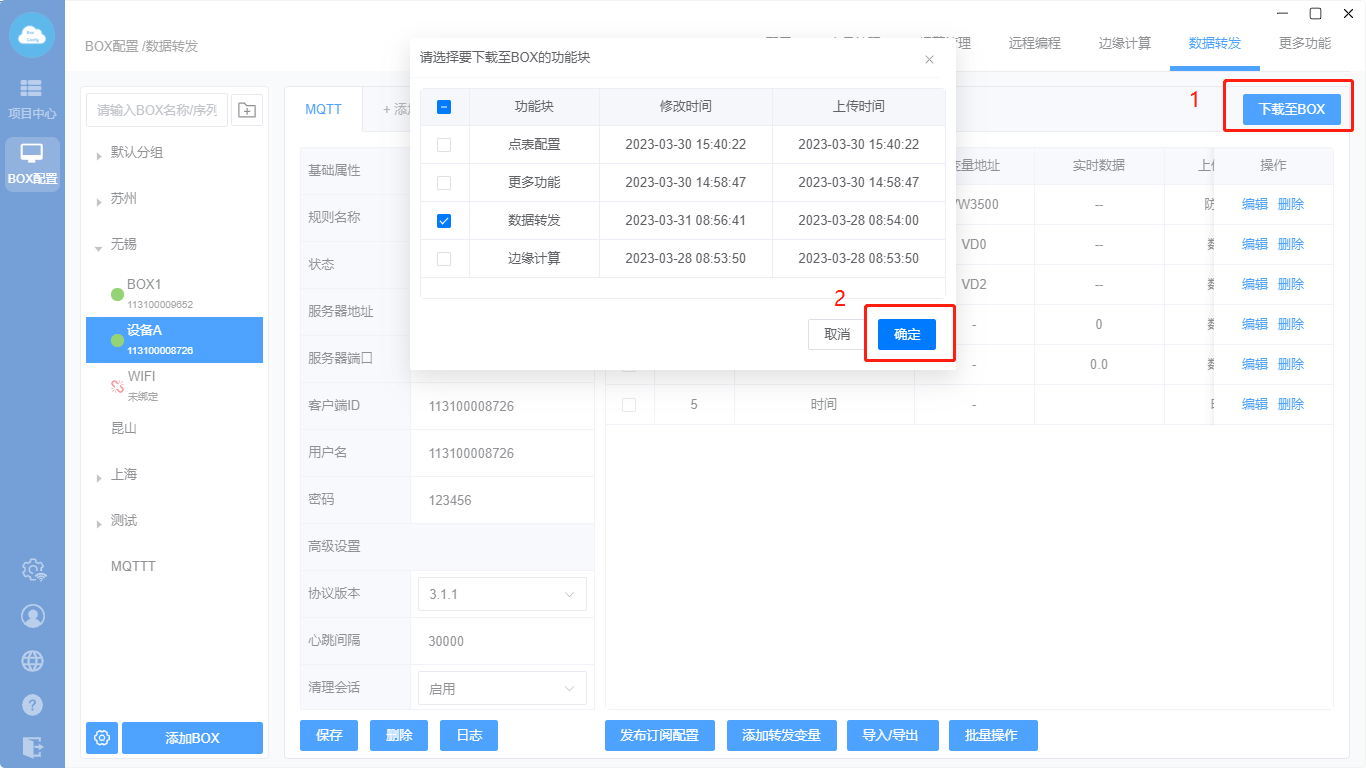Click the globe language icon

click(x=33, y=661)
